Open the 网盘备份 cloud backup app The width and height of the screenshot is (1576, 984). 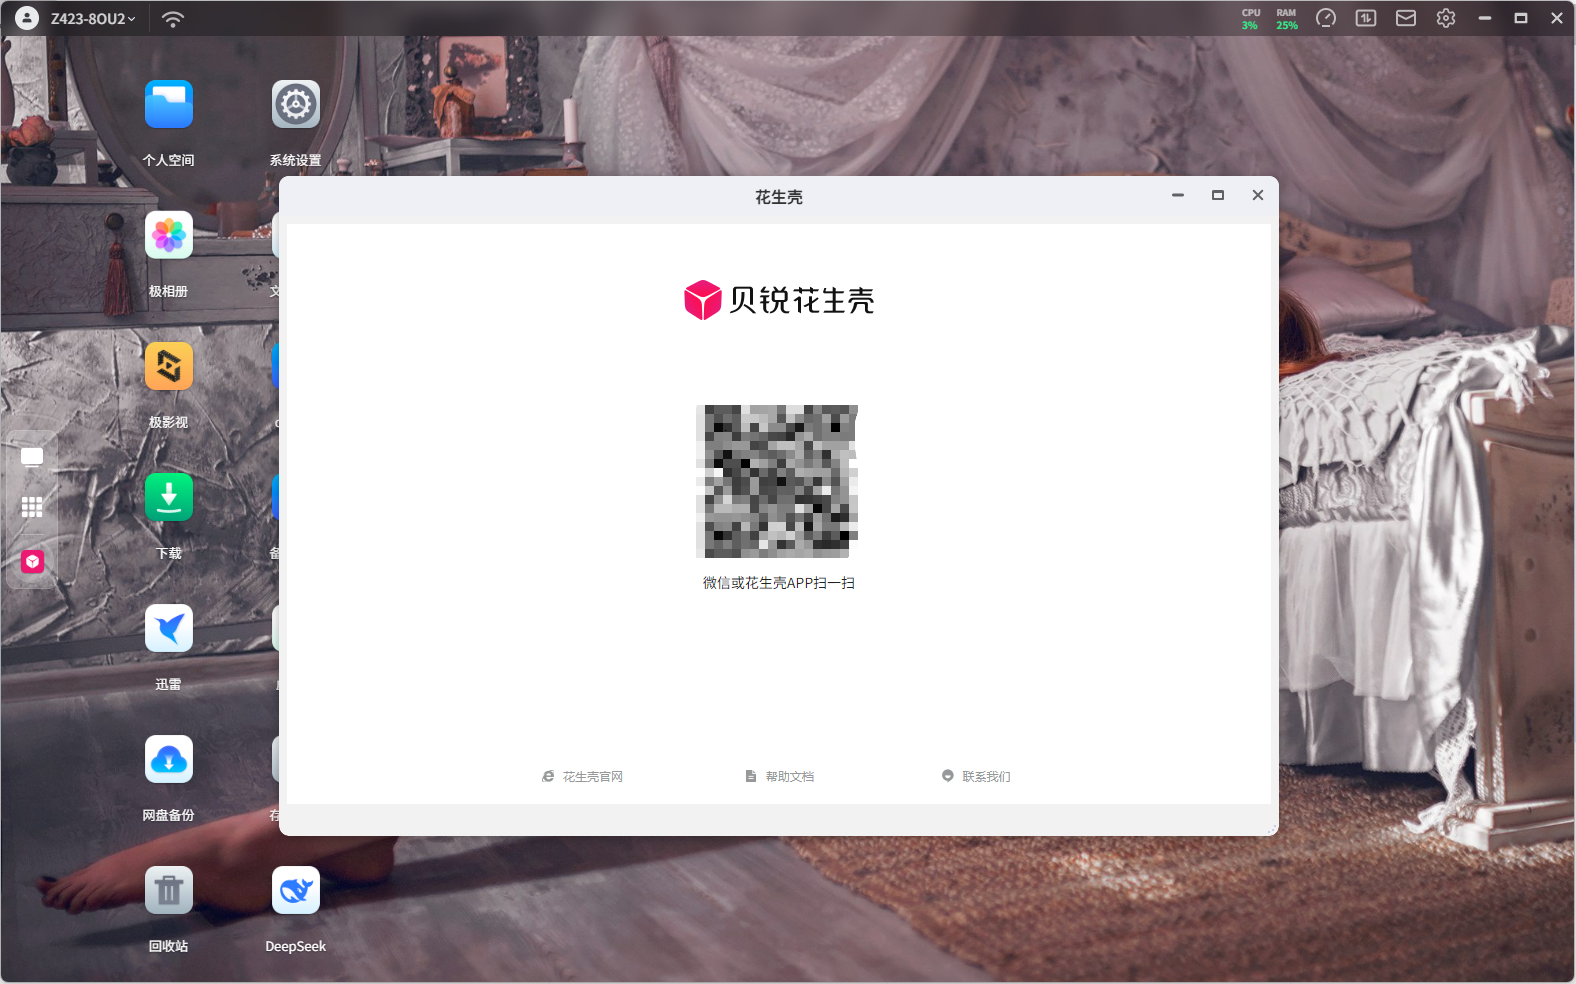168,760
